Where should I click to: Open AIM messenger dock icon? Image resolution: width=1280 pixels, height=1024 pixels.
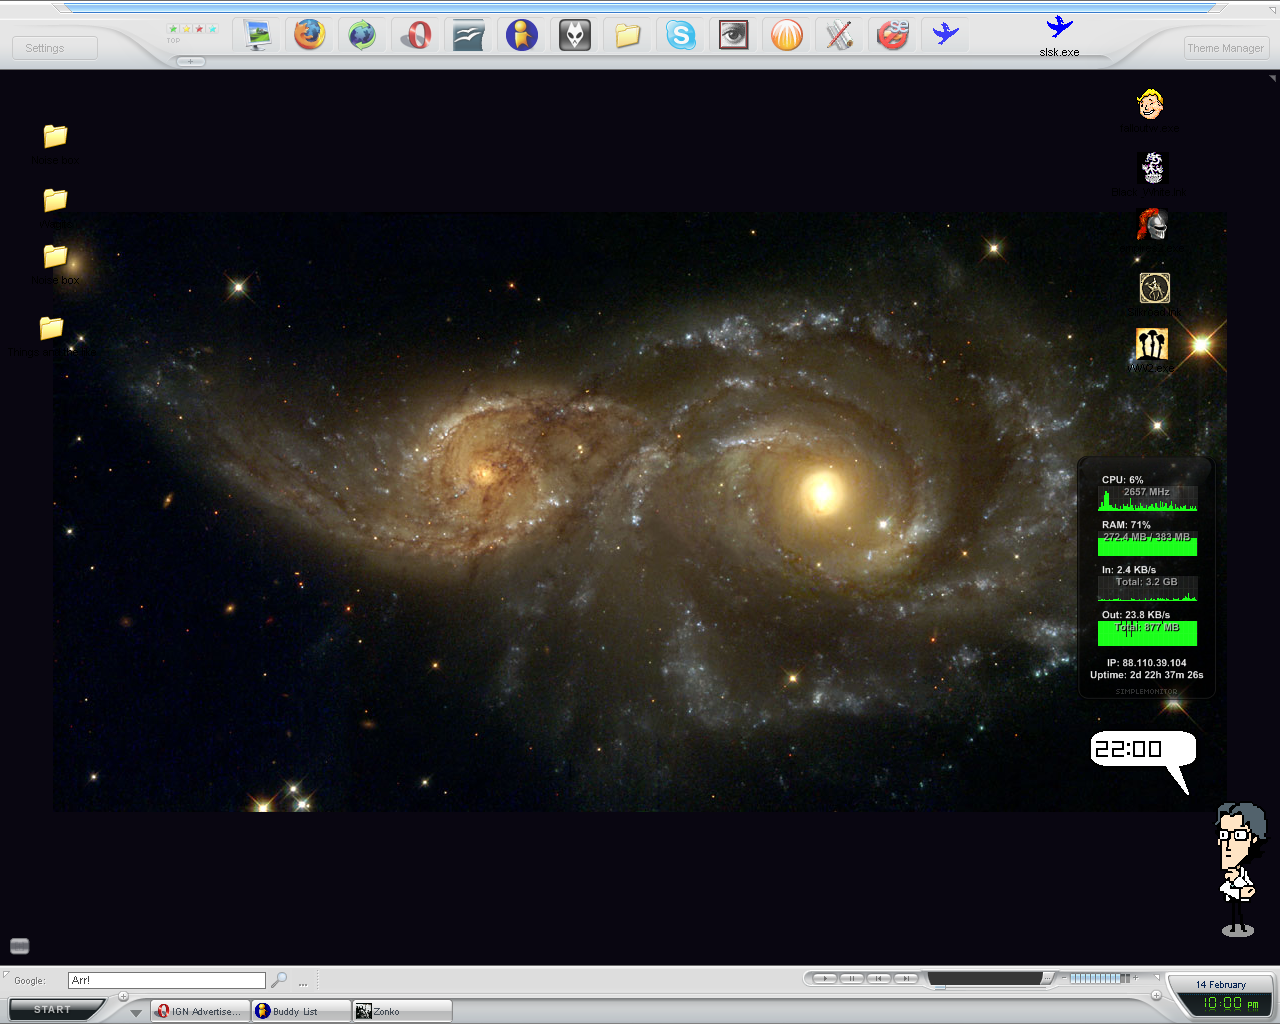tap(521, 35)
